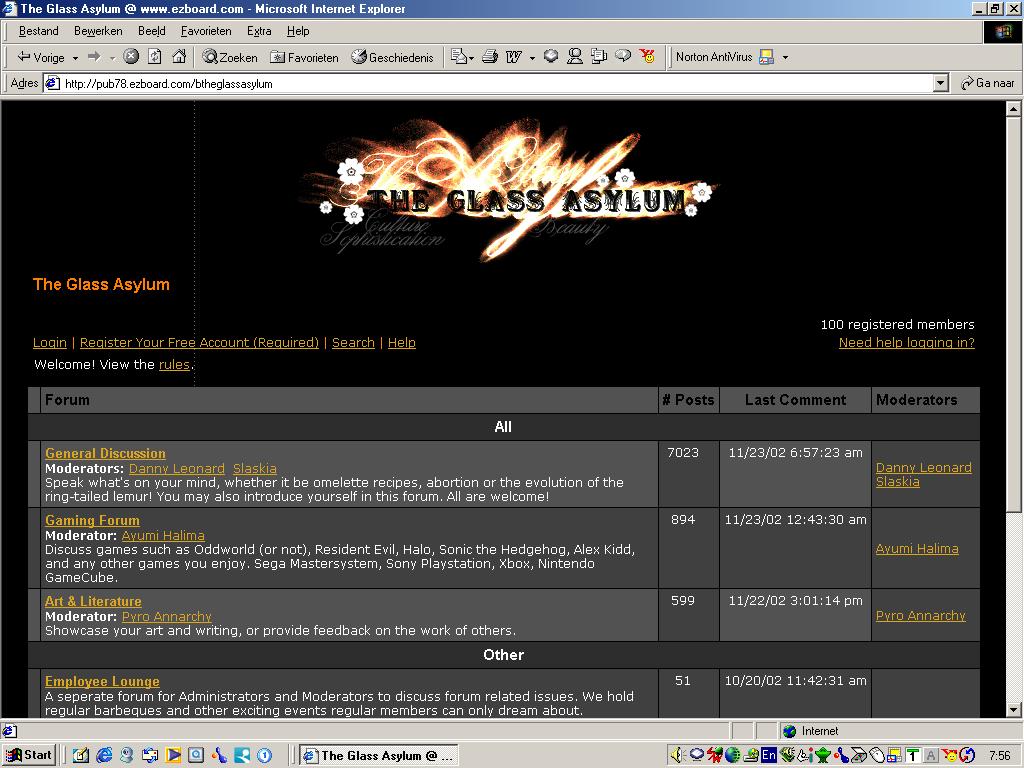The image size is (1024, 768).
Task: Click the Stop loading toolbar icon
Action: pyautogui.click(x=131, y=57)
